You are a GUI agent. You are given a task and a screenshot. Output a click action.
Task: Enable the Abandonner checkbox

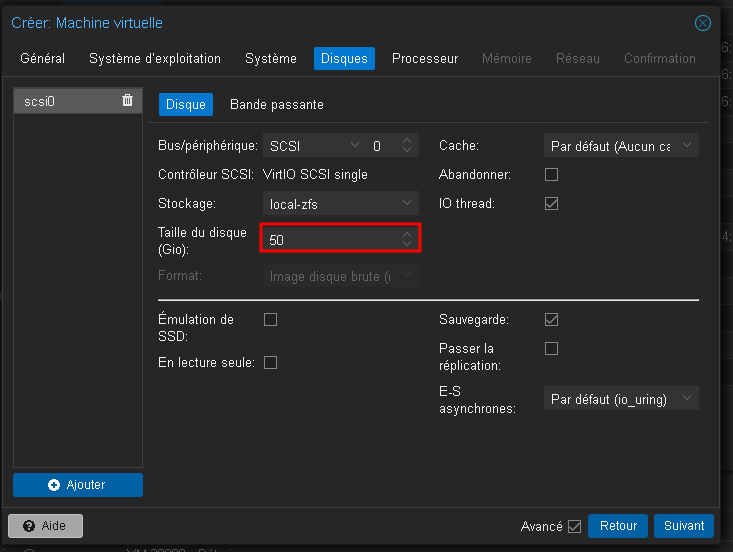coord(551,175)
